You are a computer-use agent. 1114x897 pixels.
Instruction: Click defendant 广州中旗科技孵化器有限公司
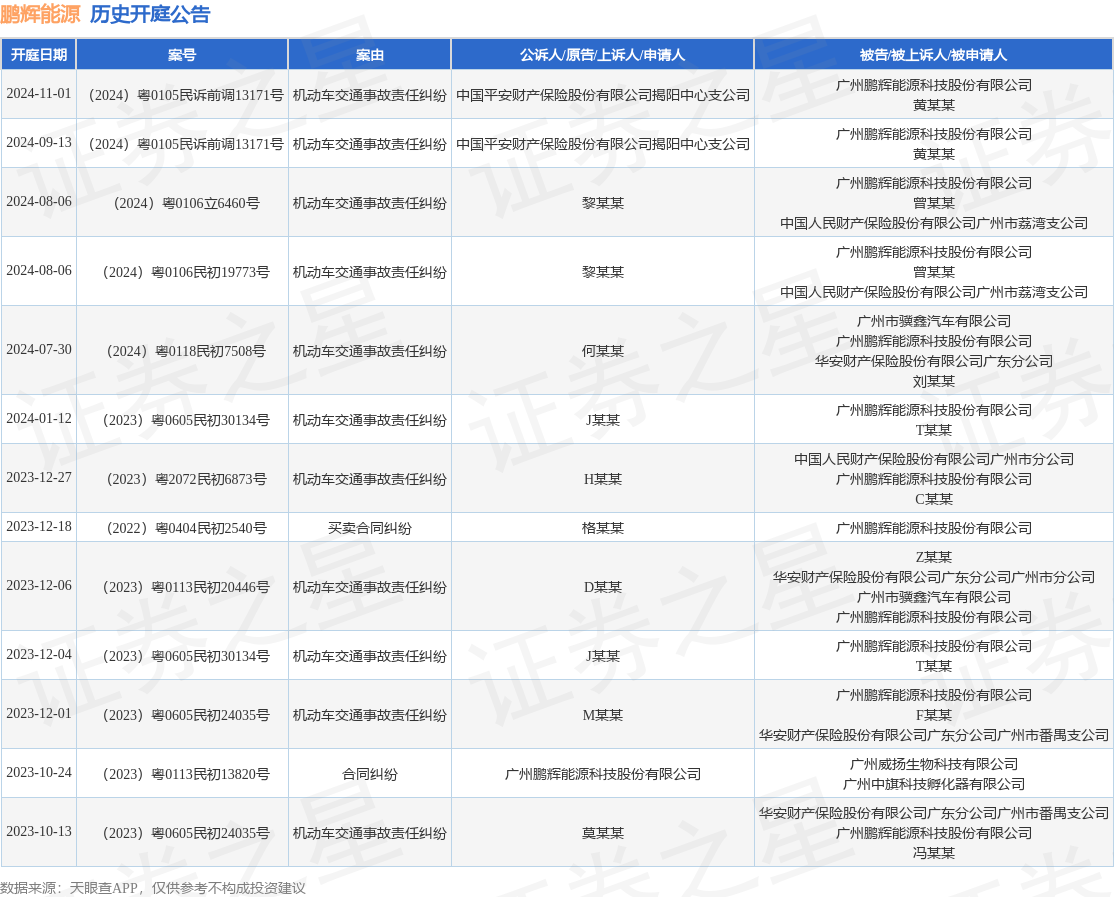pos(934,784)
